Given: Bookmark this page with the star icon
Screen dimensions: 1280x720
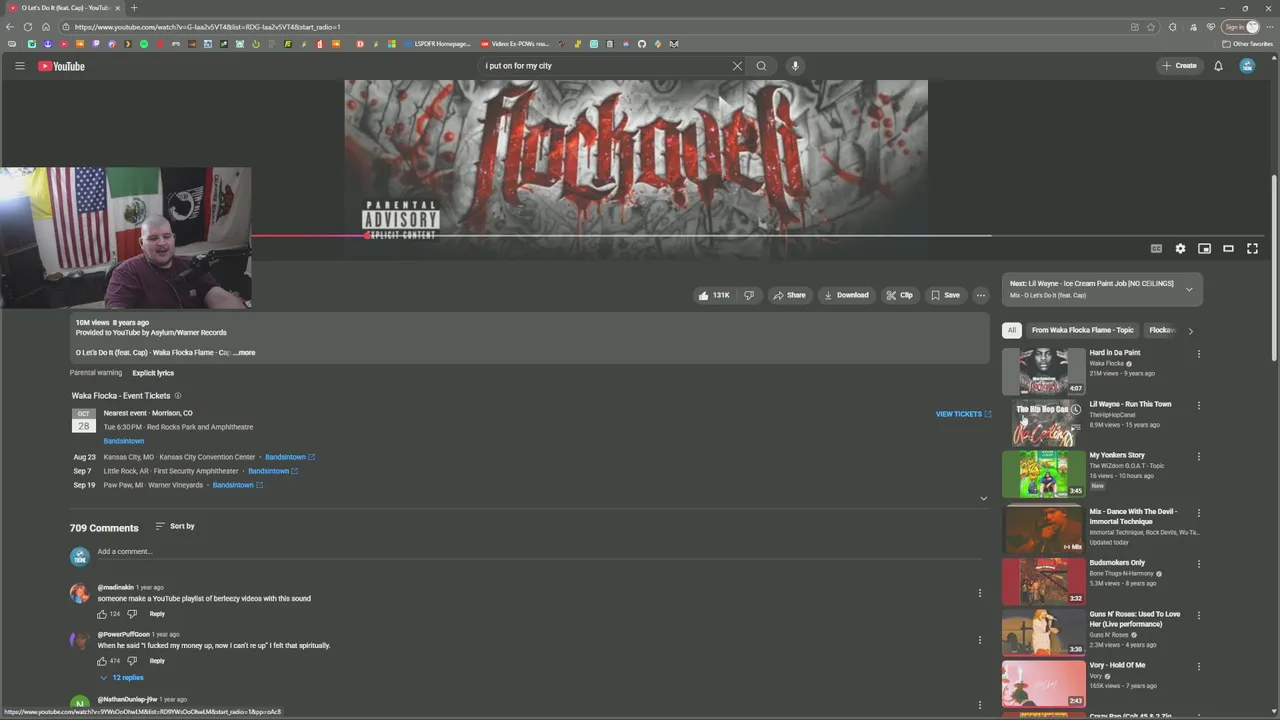Looking at the screenshot, I should 1151,27.
